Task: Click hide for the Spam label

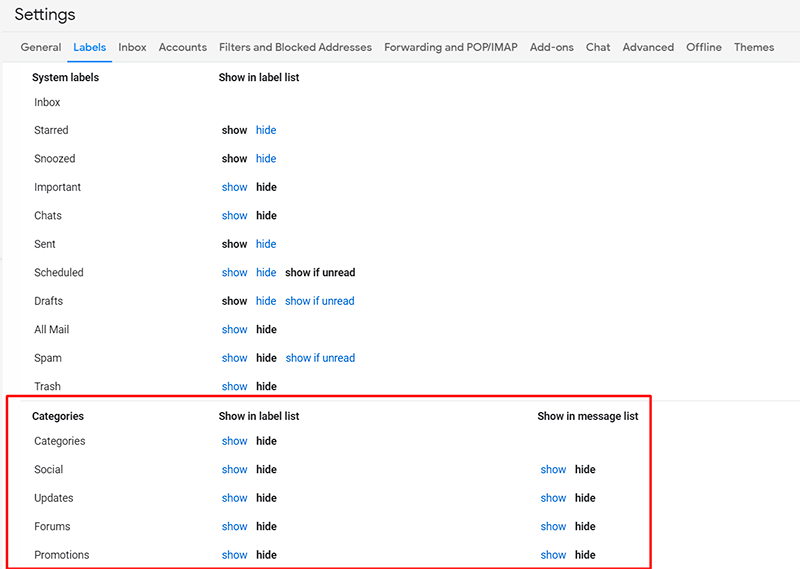Action: pyautogui.click(x=266, y=358)
